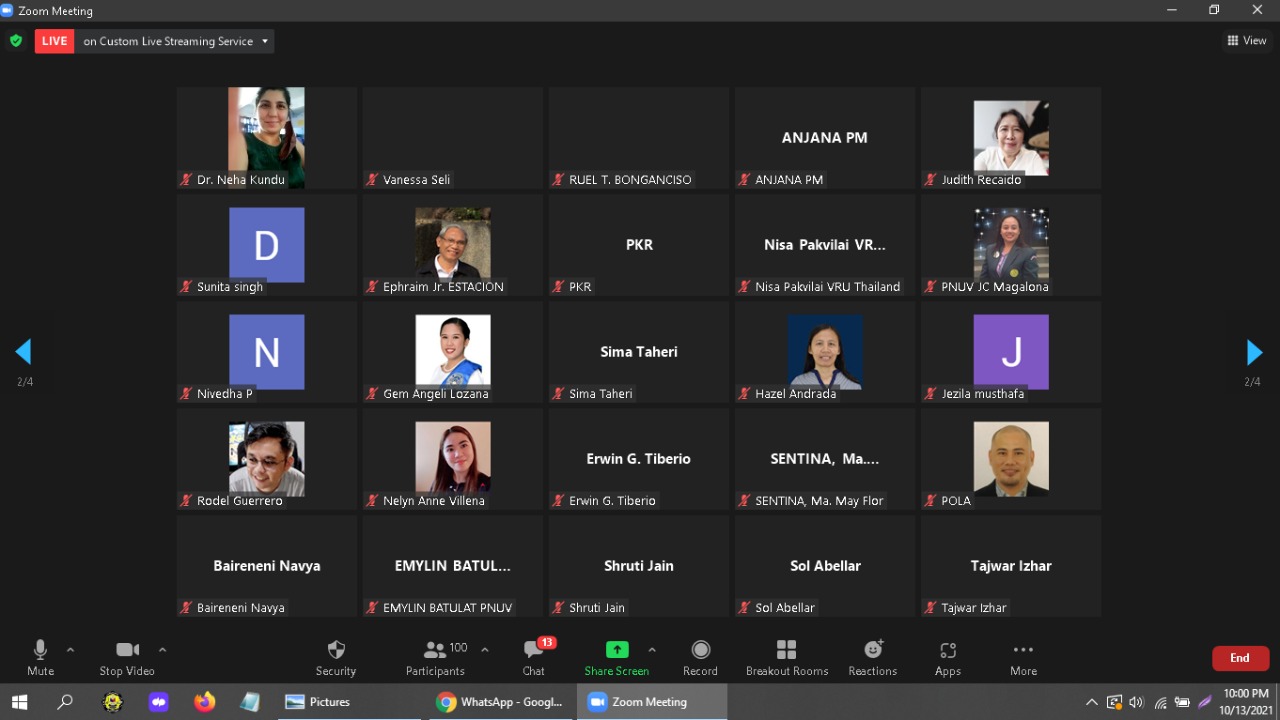The image size is (1280, 720).
Task: Select Nelyn Anne Villena photo tile
Action: coord(453,458)
